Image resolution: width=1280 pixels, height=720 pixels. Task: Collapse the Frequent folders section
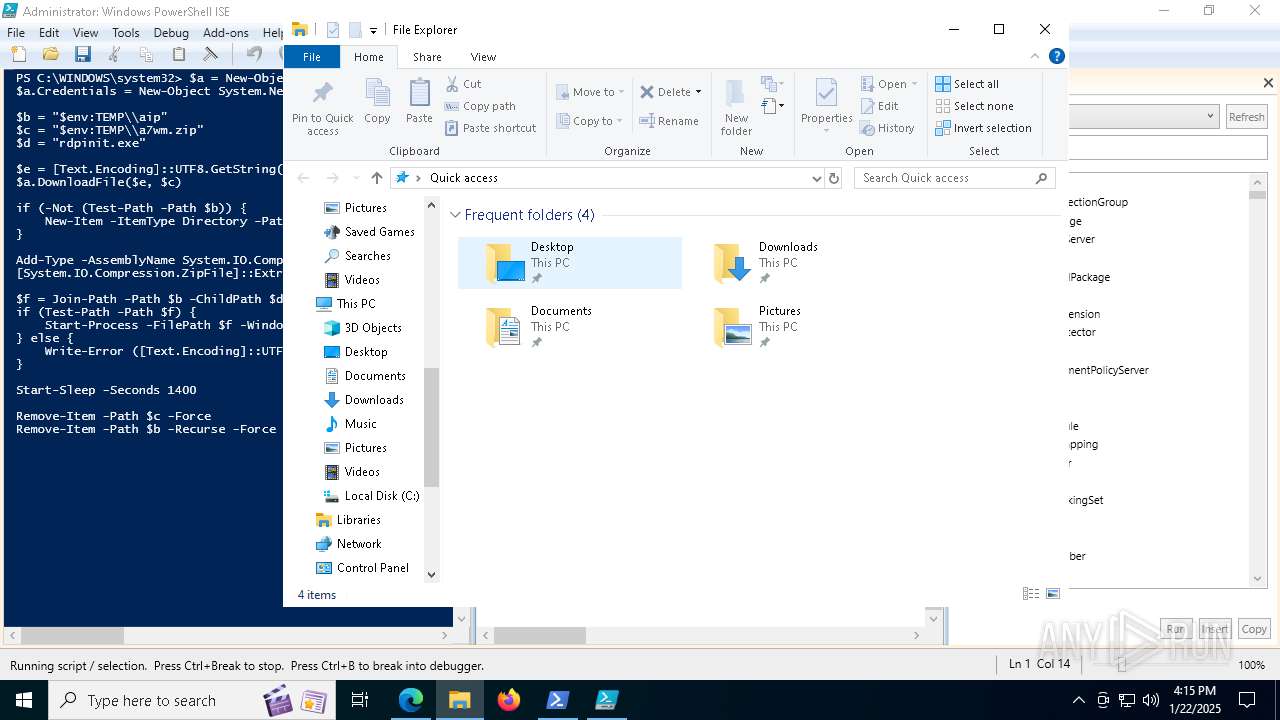coord(455,215)
